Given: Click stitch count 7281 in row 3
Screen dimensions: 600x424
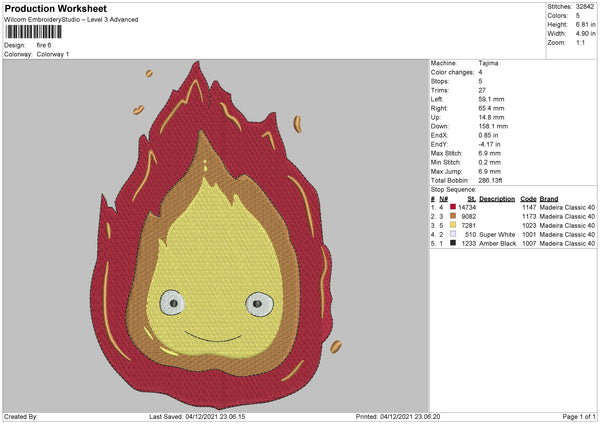Looking at the screenshot, I should coord(469,225).
